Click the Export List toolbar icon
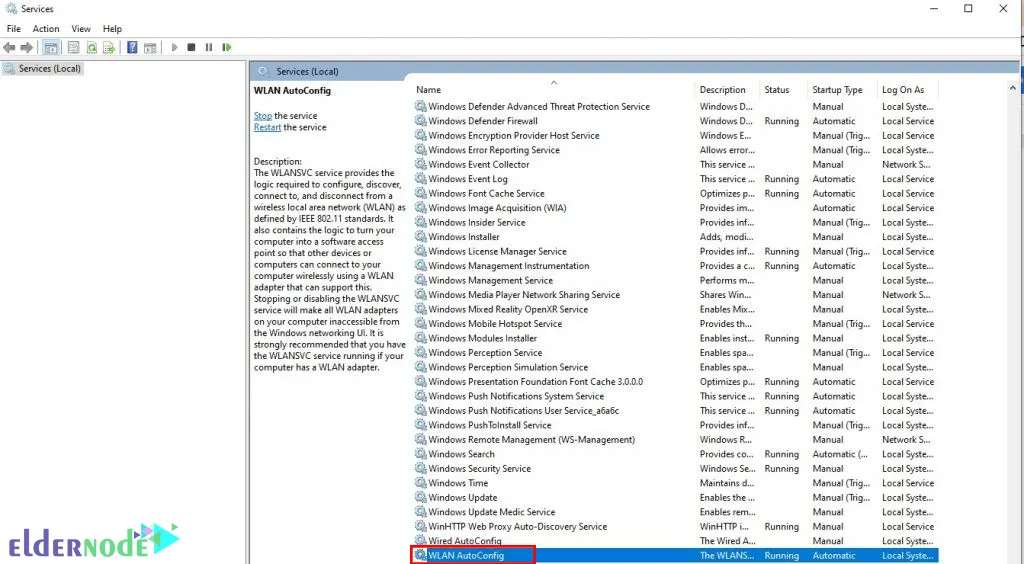This screenshot has width=1024, height=564. tap(109, 48)
